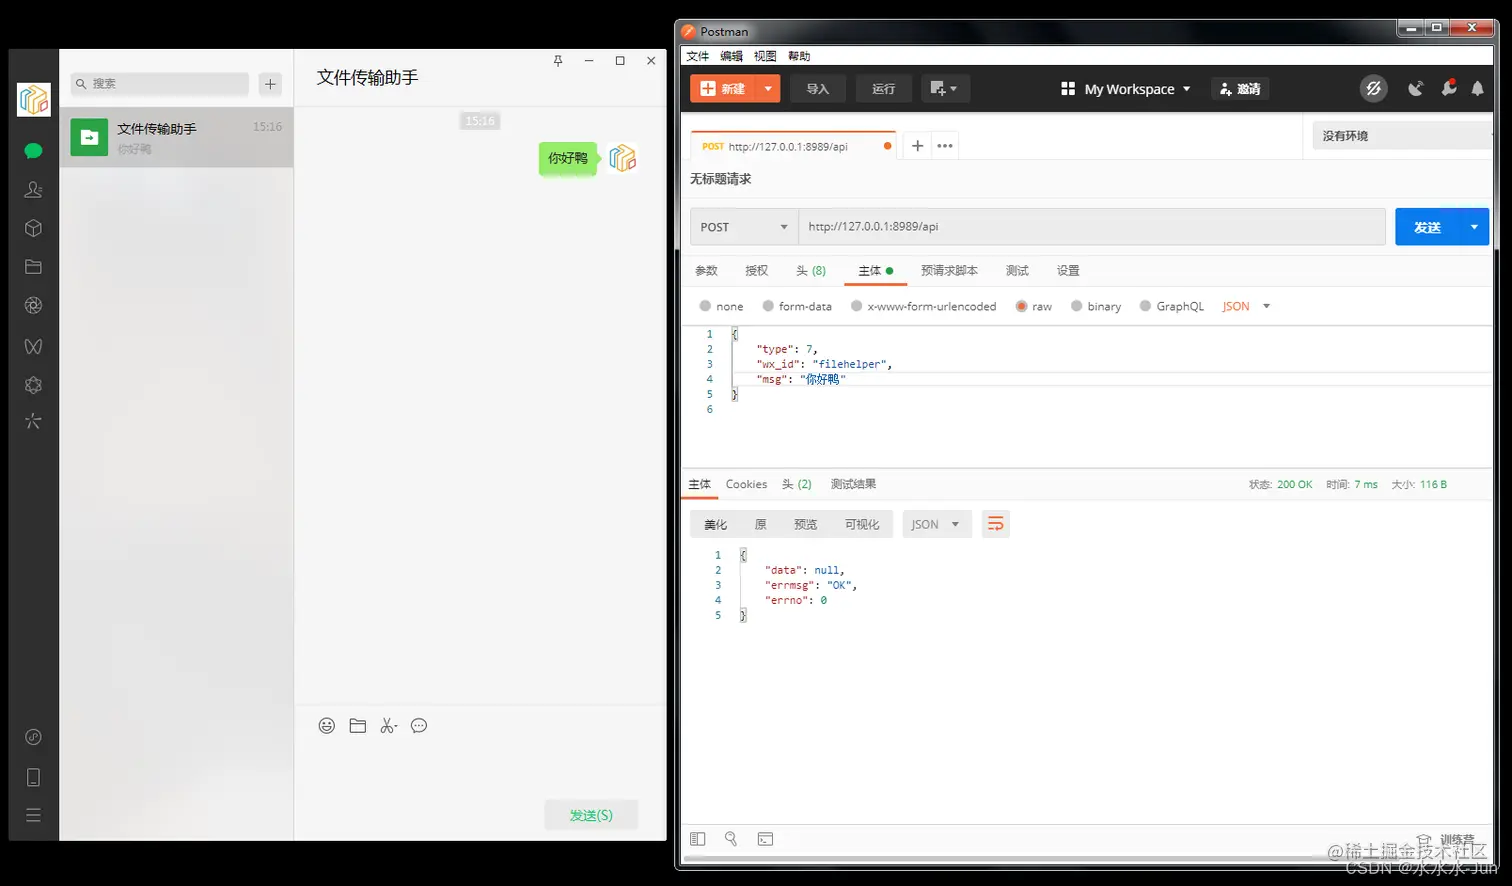
Task: Click the 导入 button in Postman
Action: [x=818, y=88]
